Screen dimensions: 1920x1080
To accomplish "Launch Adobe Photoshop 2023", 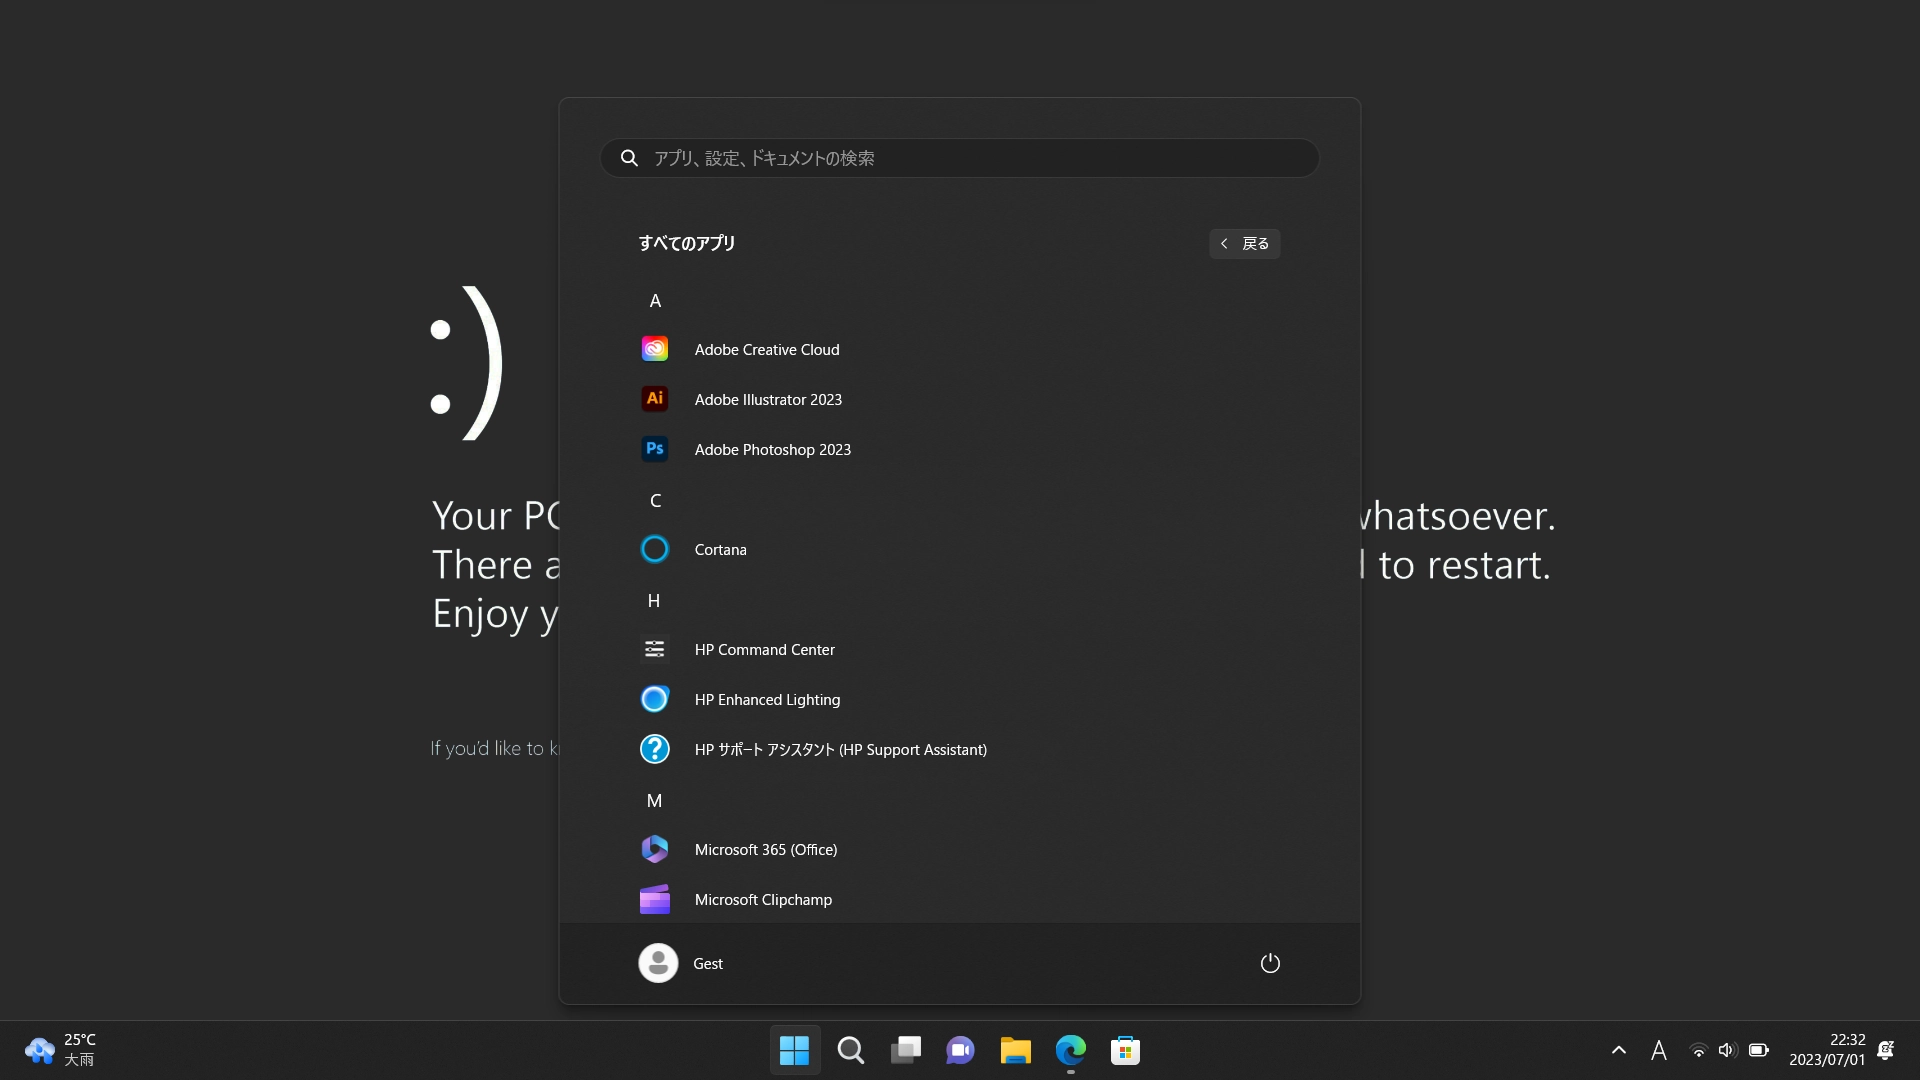I will point(772,449).
